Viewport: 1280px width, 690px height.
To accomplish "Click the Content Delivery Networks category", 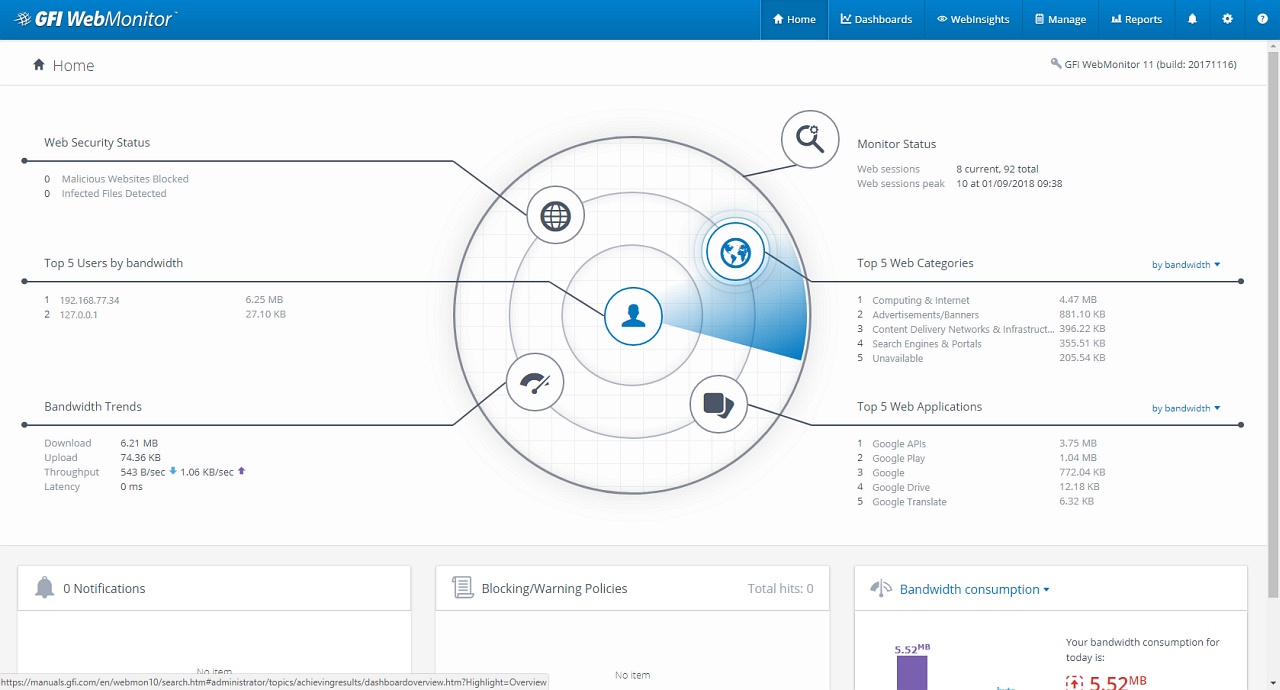I will click(x=963, y=329).
